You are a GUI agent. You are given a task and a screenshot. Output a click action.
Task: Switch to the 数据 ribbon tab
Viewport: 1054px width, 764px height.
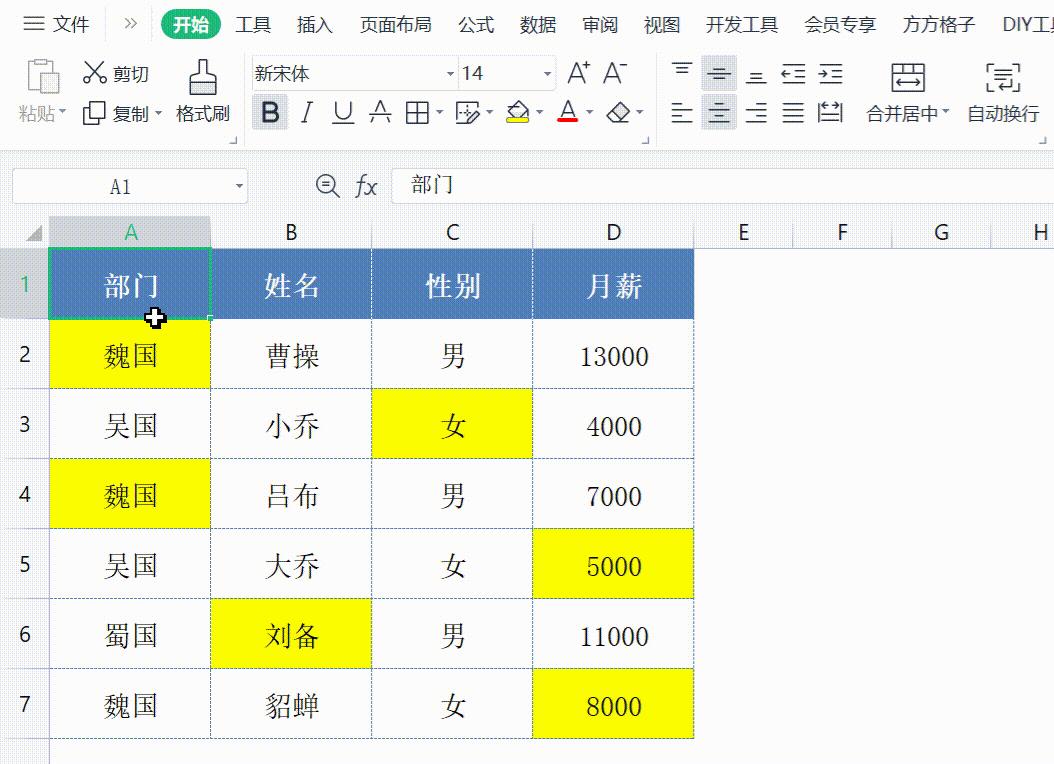[x=538, y=24]
